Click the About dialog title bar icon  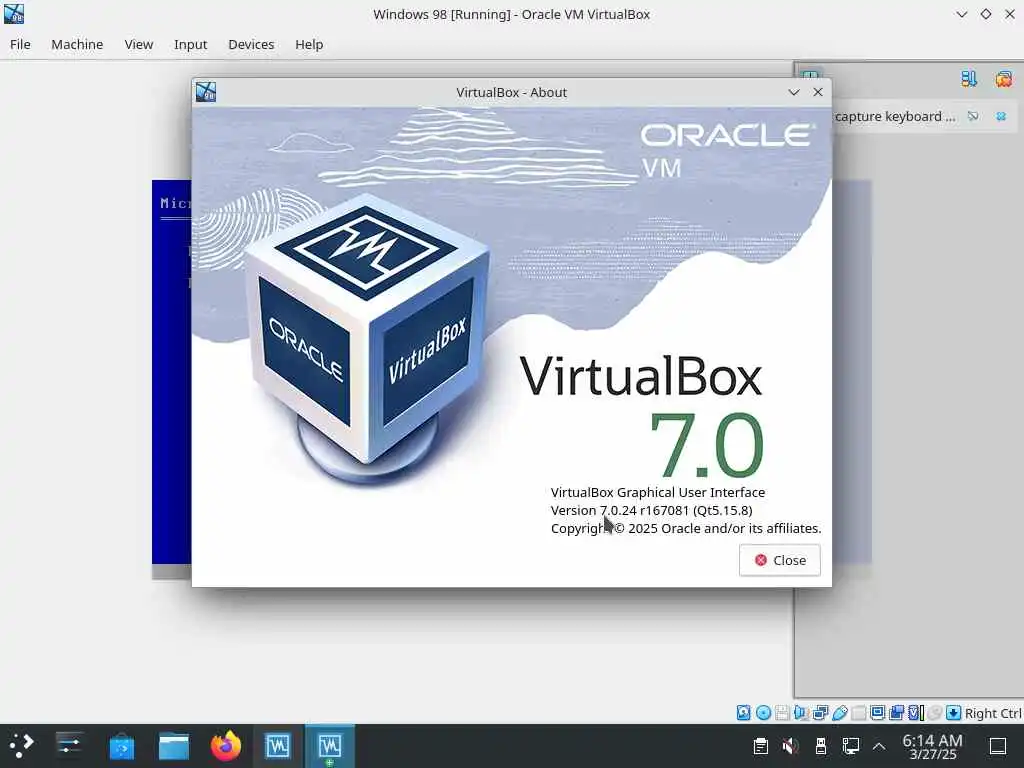206,92
